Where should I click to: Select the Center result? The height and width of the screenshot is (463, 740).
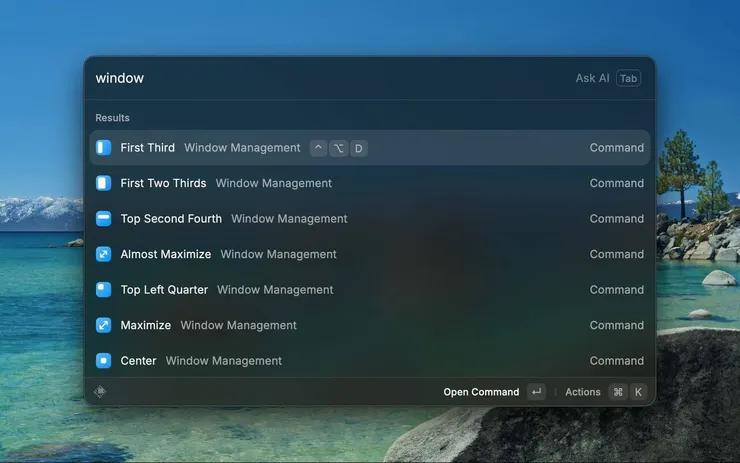(x=370, y=361)
